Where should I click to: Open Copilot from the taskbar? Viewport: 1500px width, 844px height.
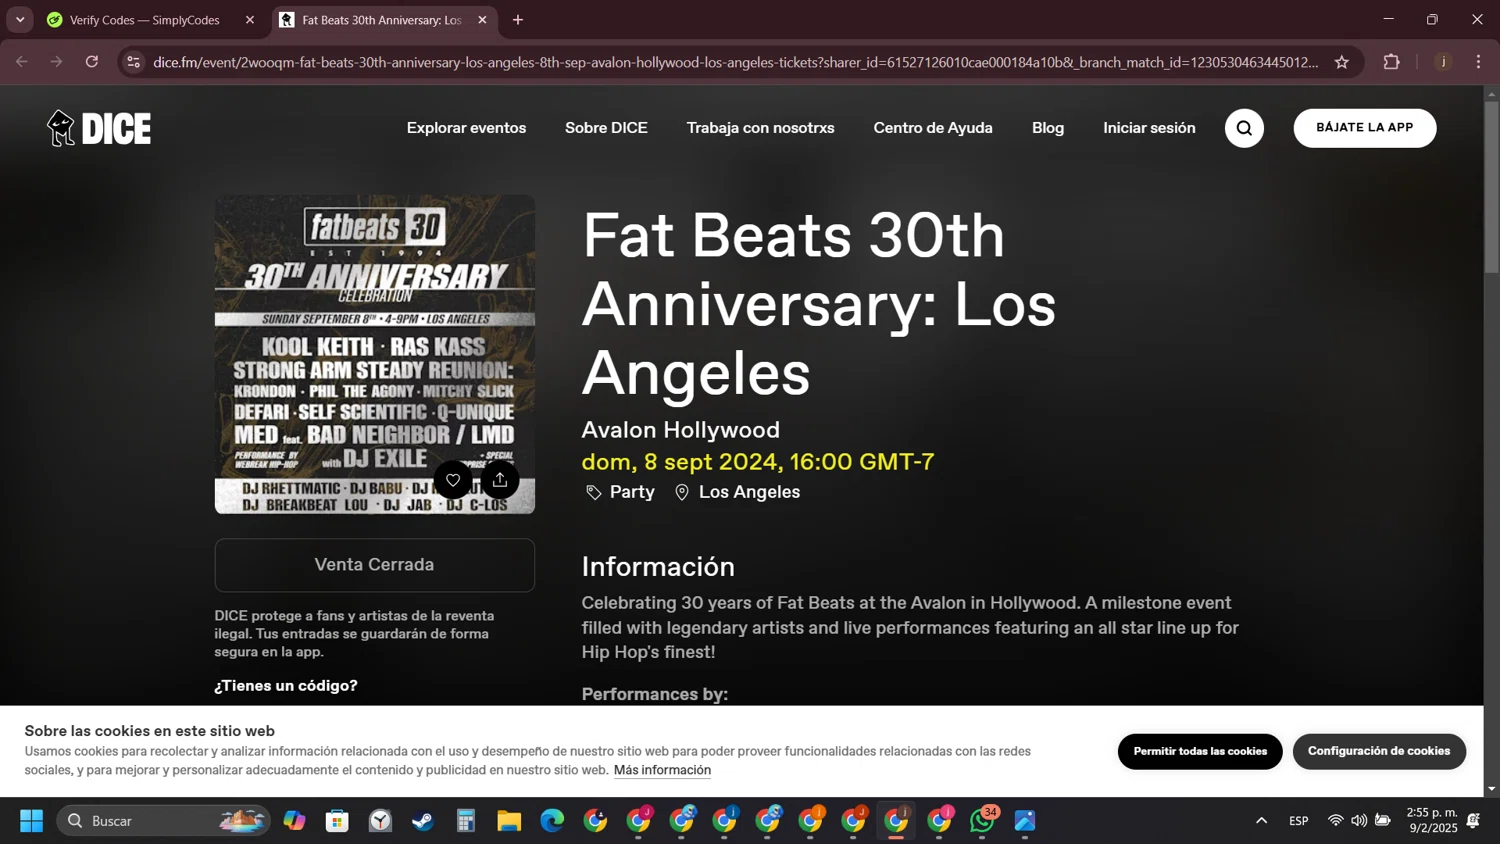point(294,821)
